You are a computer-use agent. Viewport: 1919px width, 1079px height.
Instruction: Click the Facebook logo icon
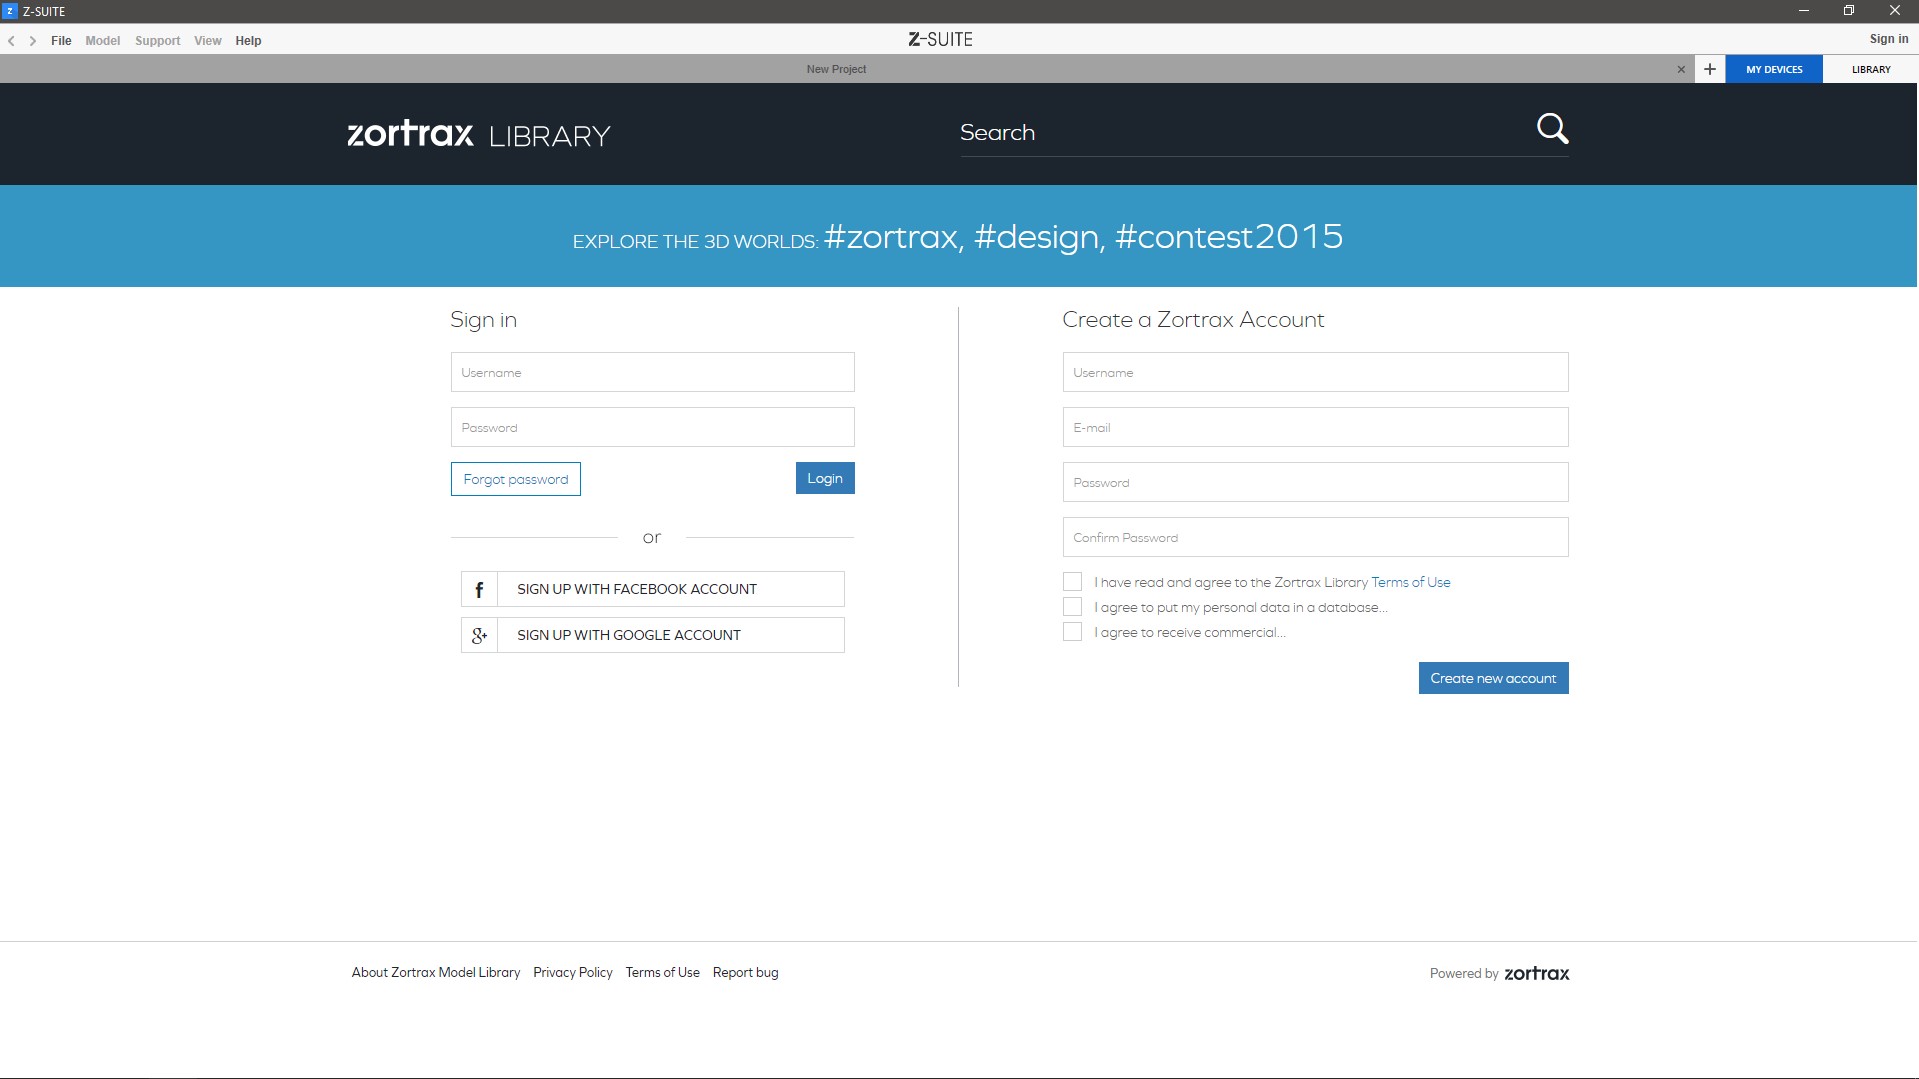pos(479,589)
